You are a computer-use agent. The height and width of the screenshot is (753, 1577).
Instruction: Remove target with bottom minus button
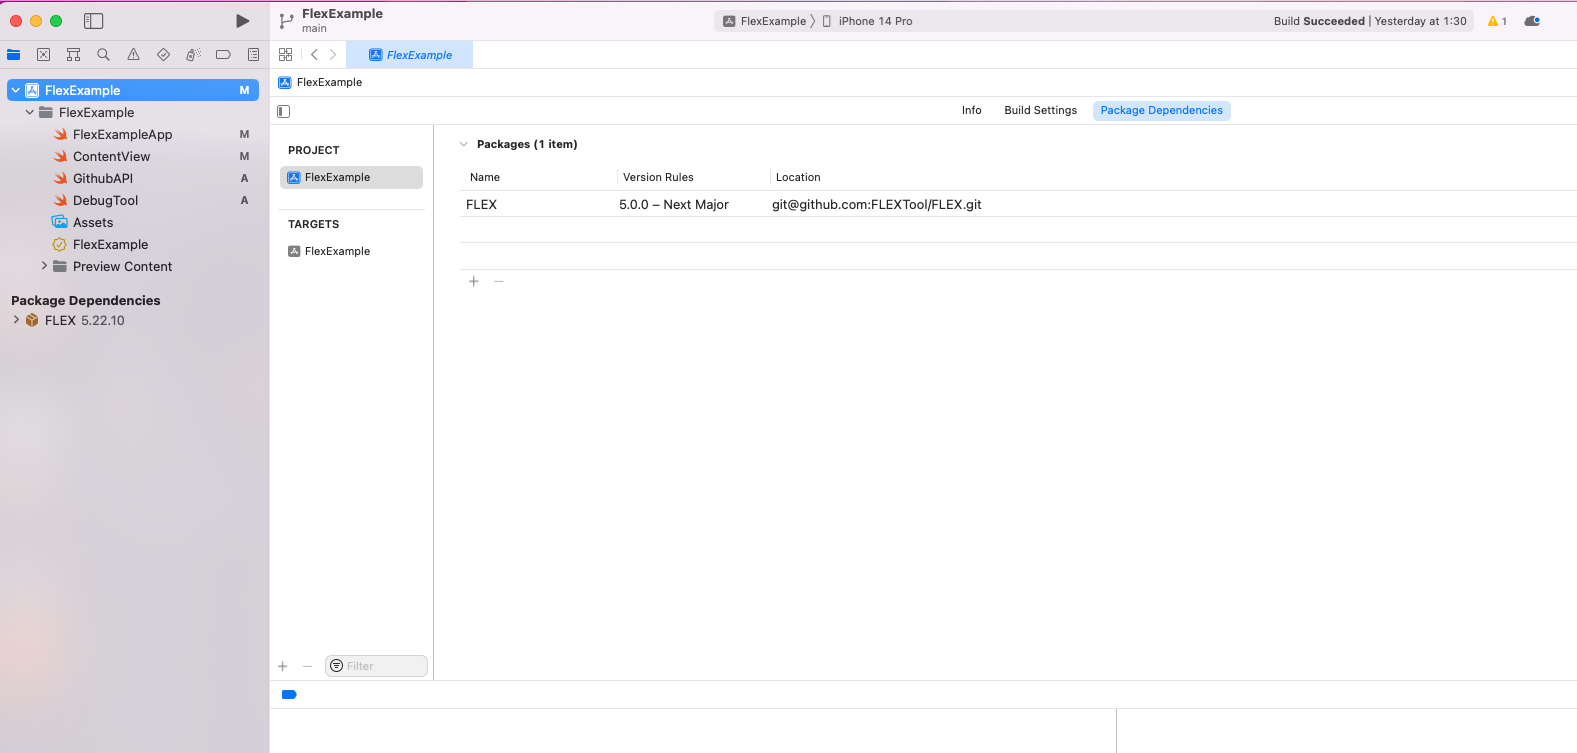[308, 666]
